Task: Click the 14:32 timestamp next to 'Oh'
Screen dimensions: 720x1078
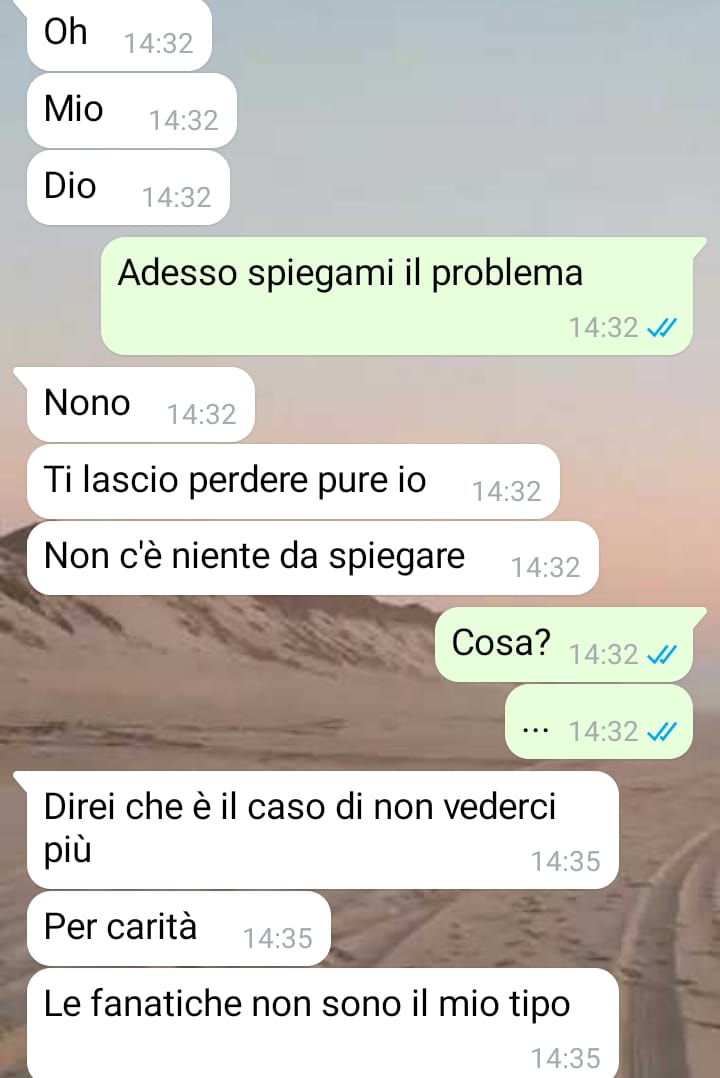Action: click(x=158, y=43)
